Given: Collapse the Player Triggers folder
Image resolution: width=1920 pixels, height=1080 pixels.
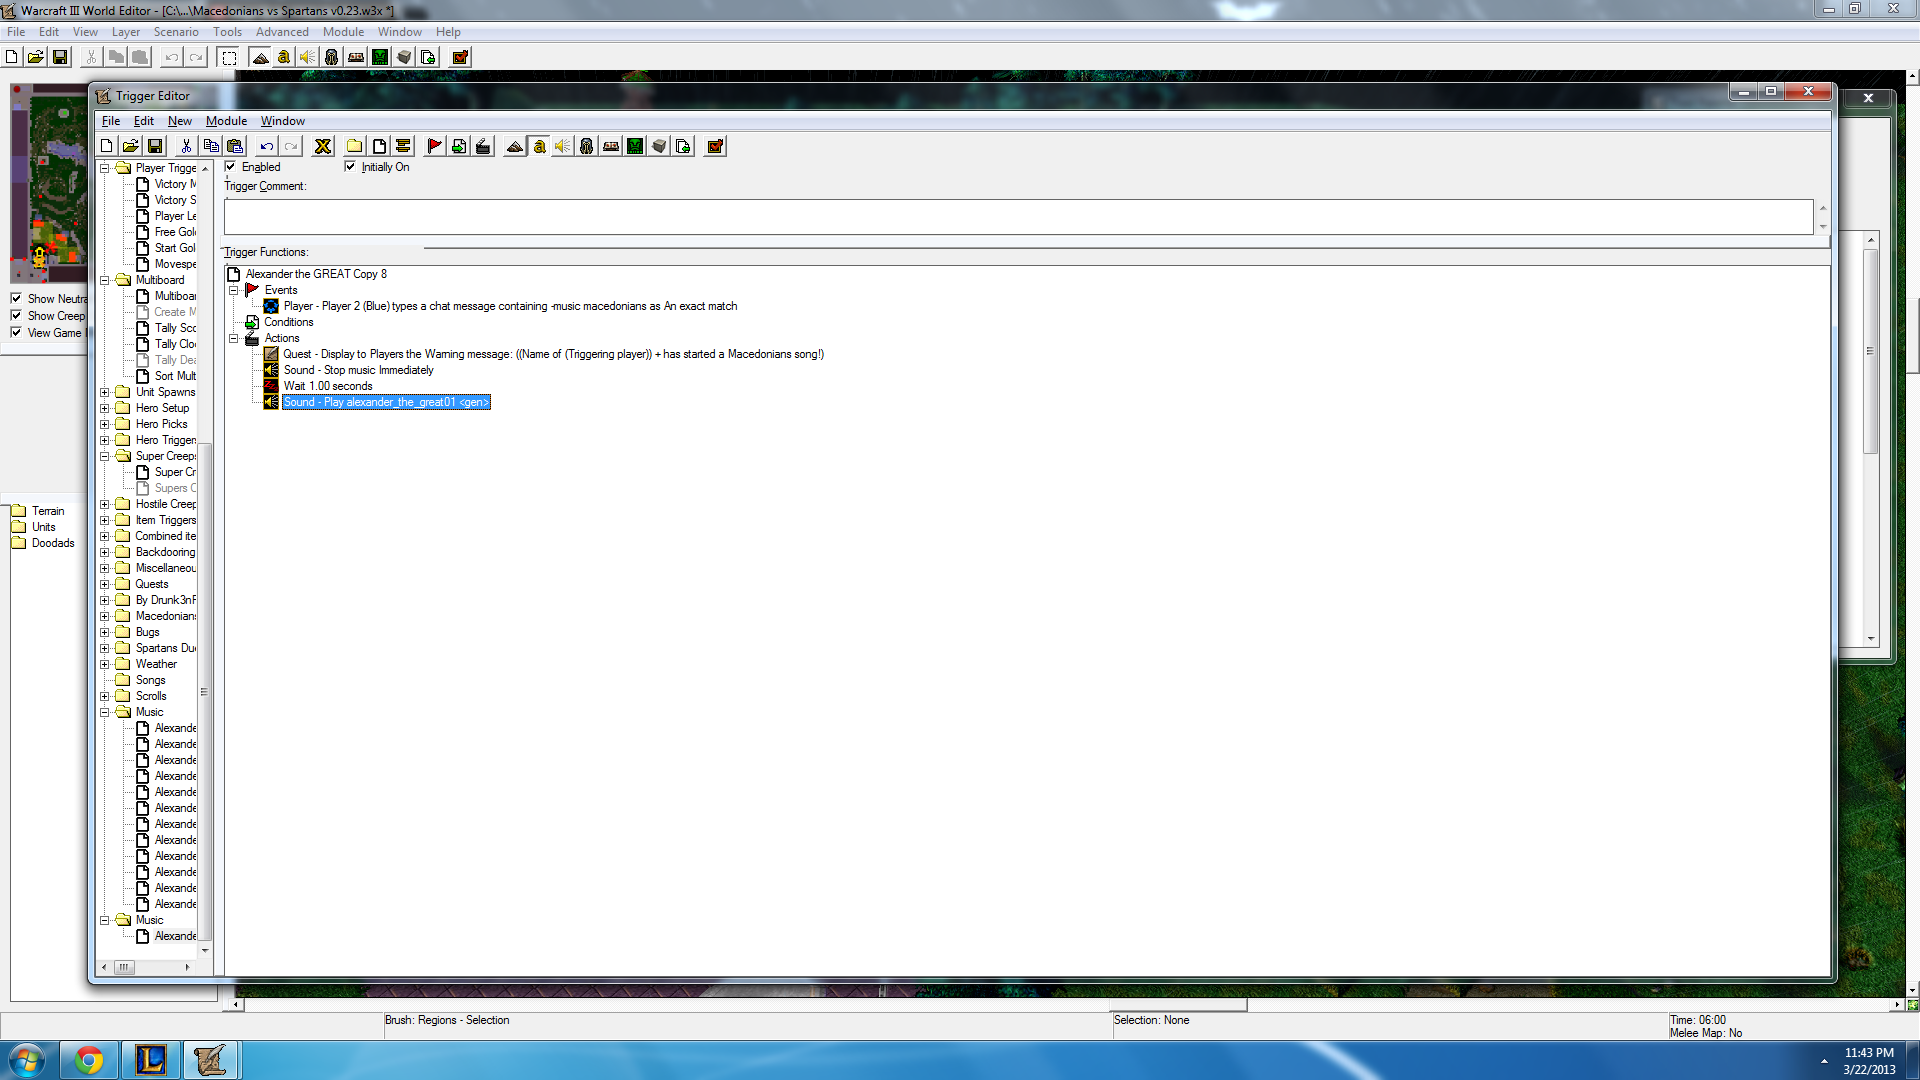Looking at the screenshot, I should pyautogui.click(x=104, y=168).
